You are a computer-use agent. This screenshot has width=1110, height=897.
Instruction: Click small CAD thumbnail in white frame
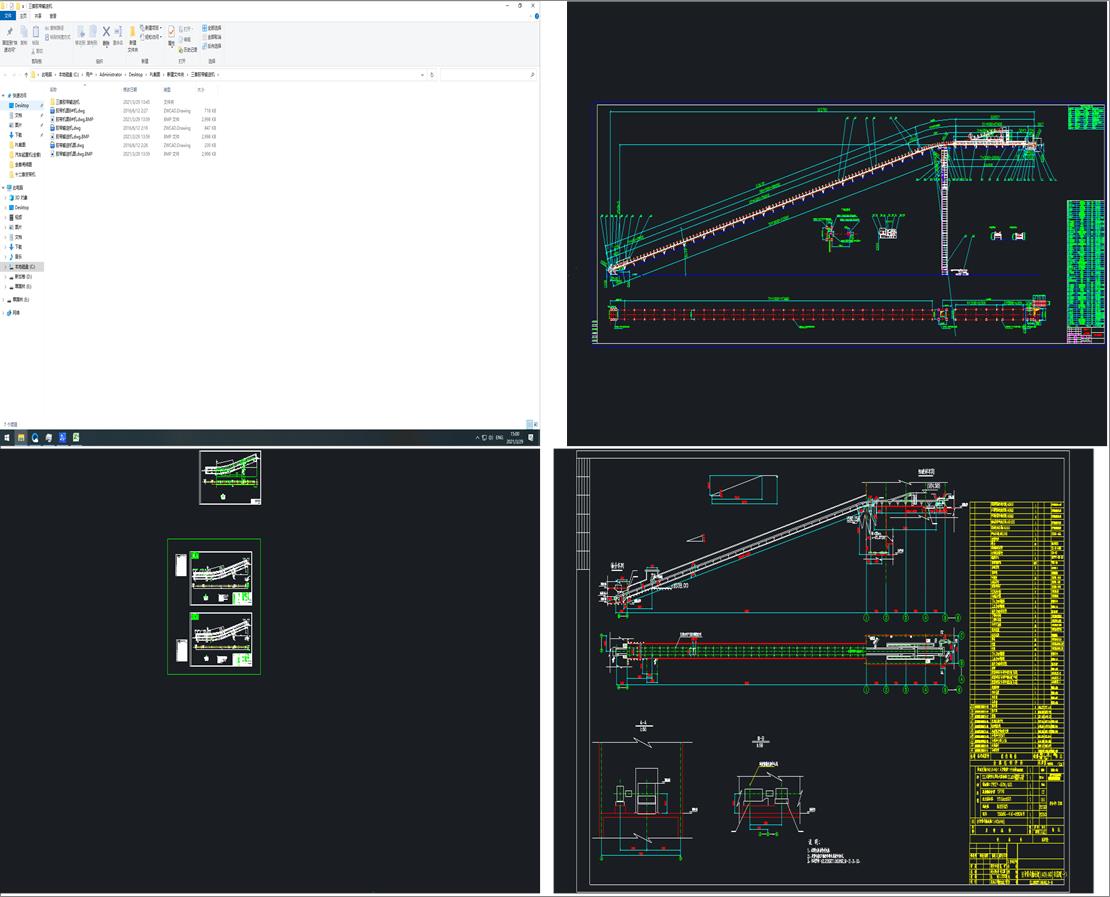point(230,477)
